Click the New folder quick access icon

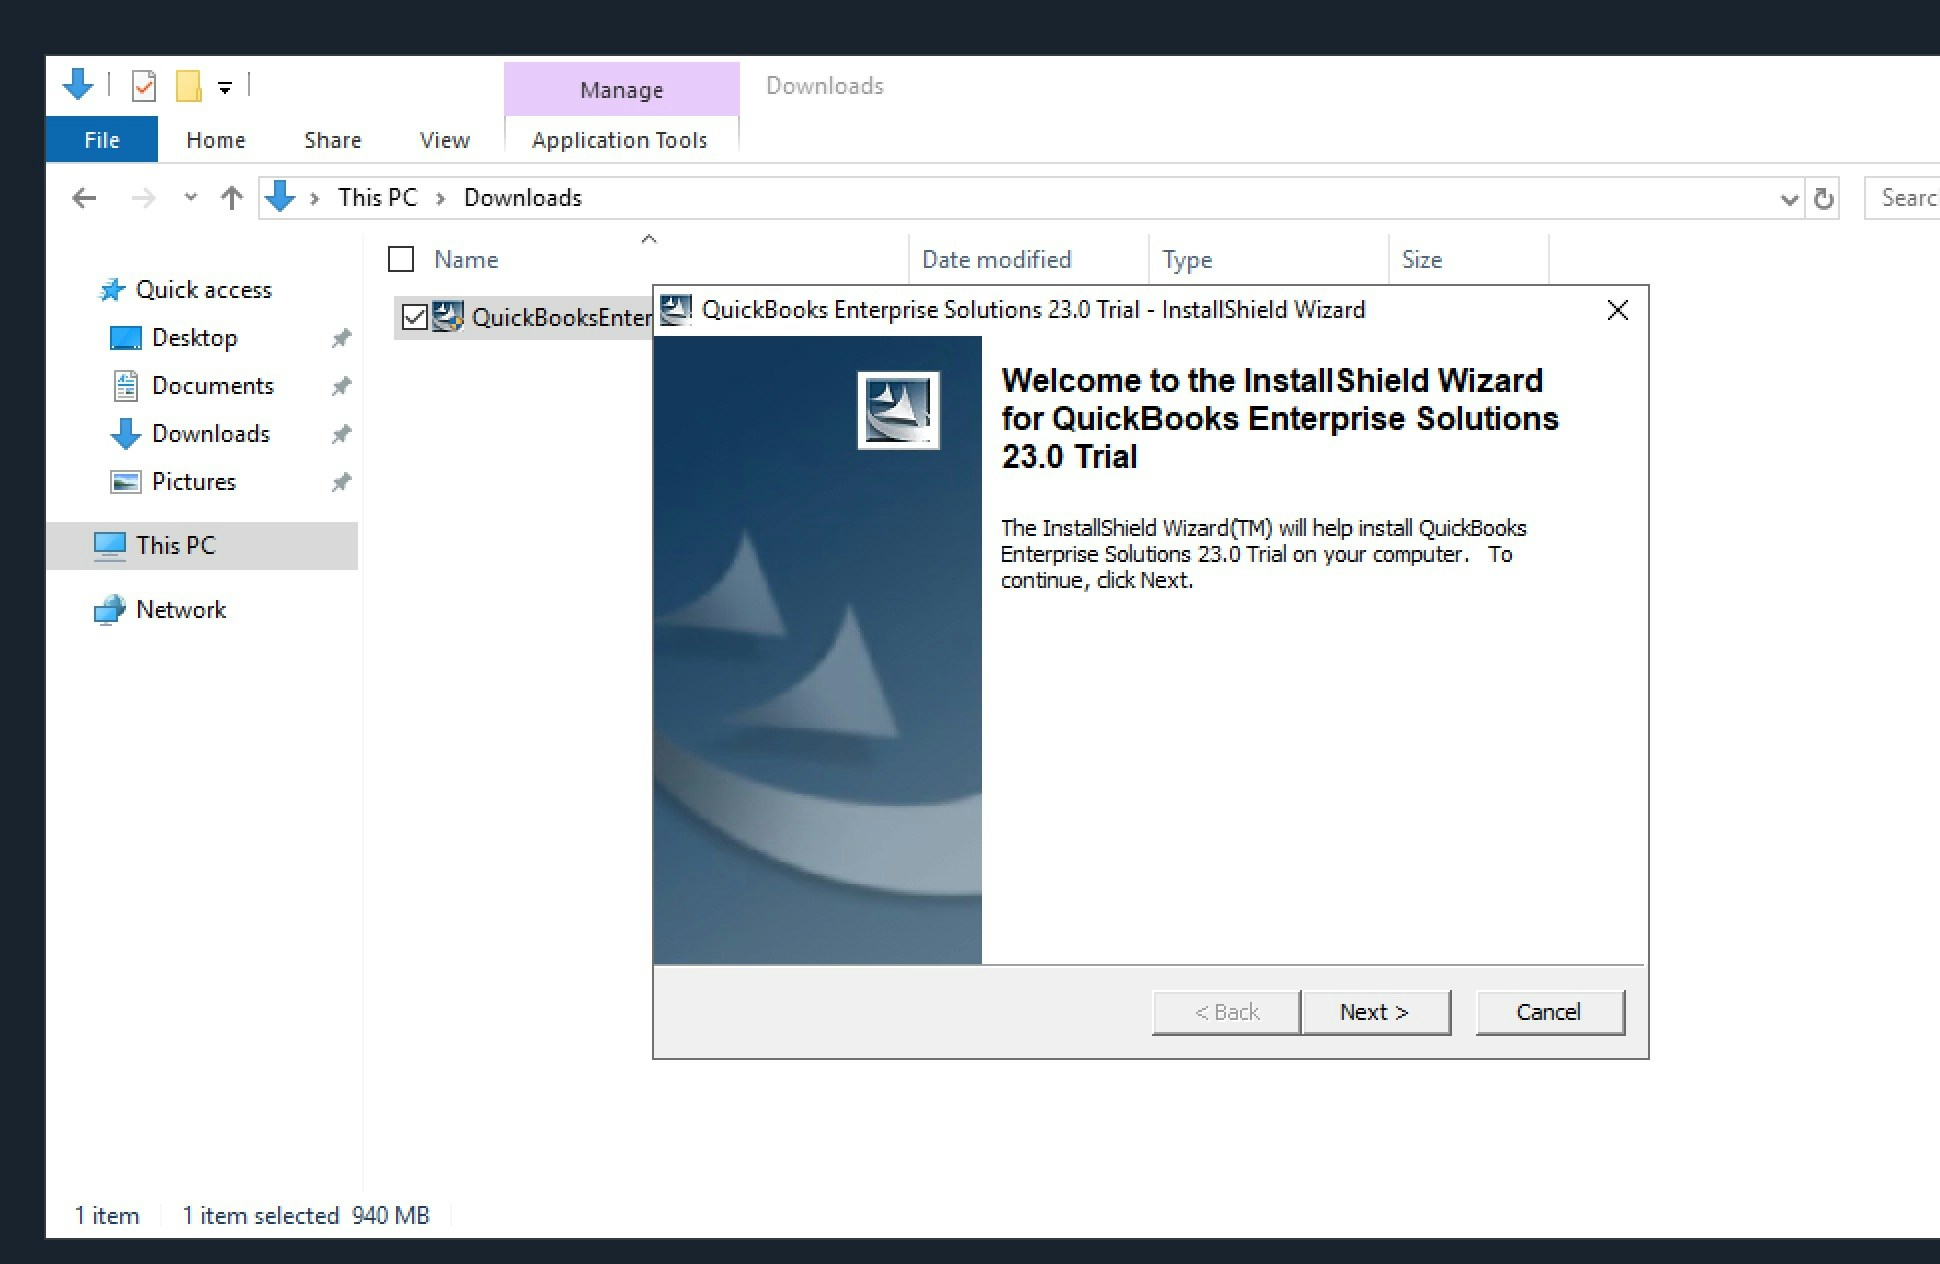tap(188, 86)
